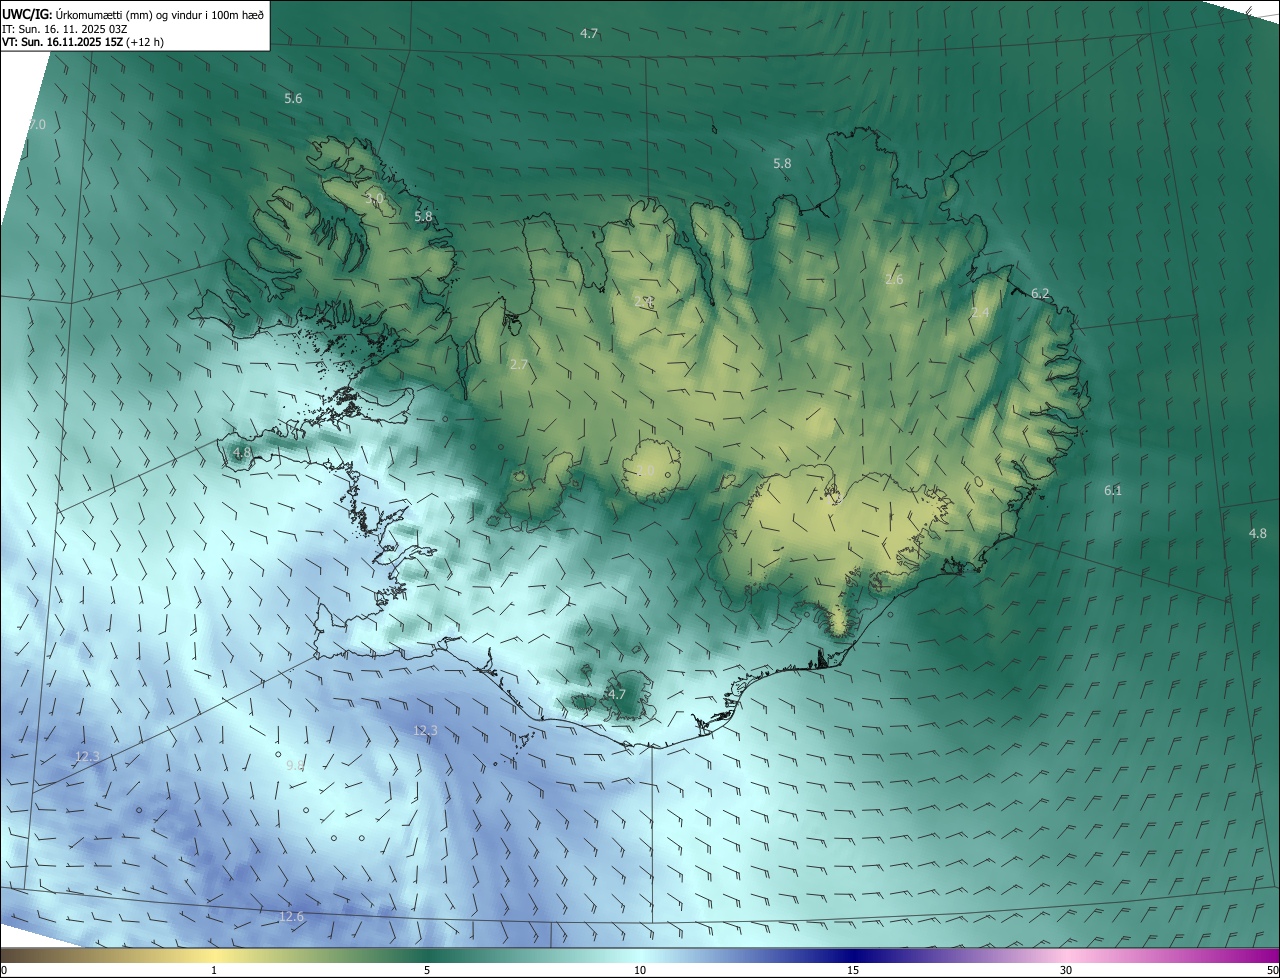Click the 15 tick on color scale
Screen dimensions: 1280x978
tap(853, 970)
